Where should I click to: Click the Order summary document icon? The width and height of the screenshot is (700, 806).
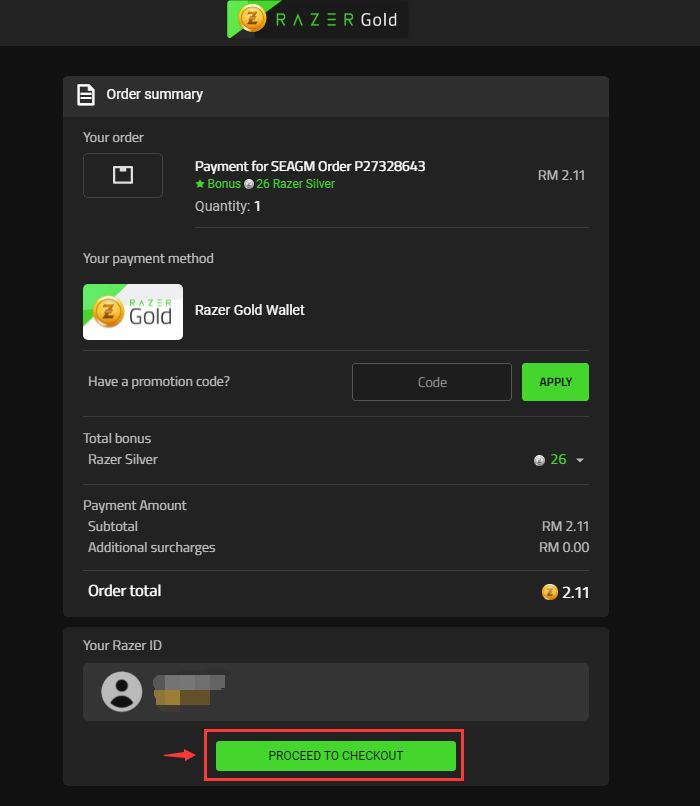(x=86, y=95)
